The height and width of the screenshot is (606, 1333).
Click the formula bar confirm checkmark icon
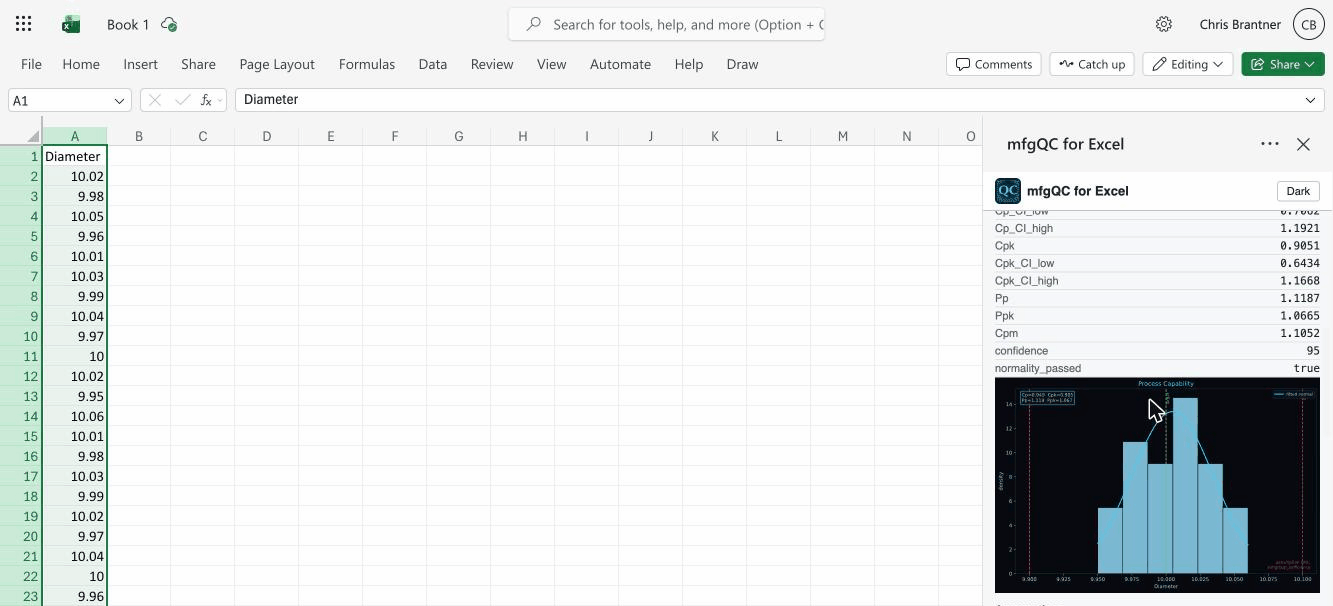[x=182, y=100]
